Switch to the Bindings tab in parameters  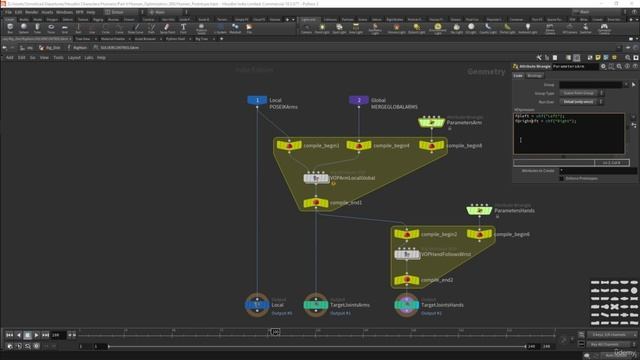pyautogui.click(x=534, y=76)
